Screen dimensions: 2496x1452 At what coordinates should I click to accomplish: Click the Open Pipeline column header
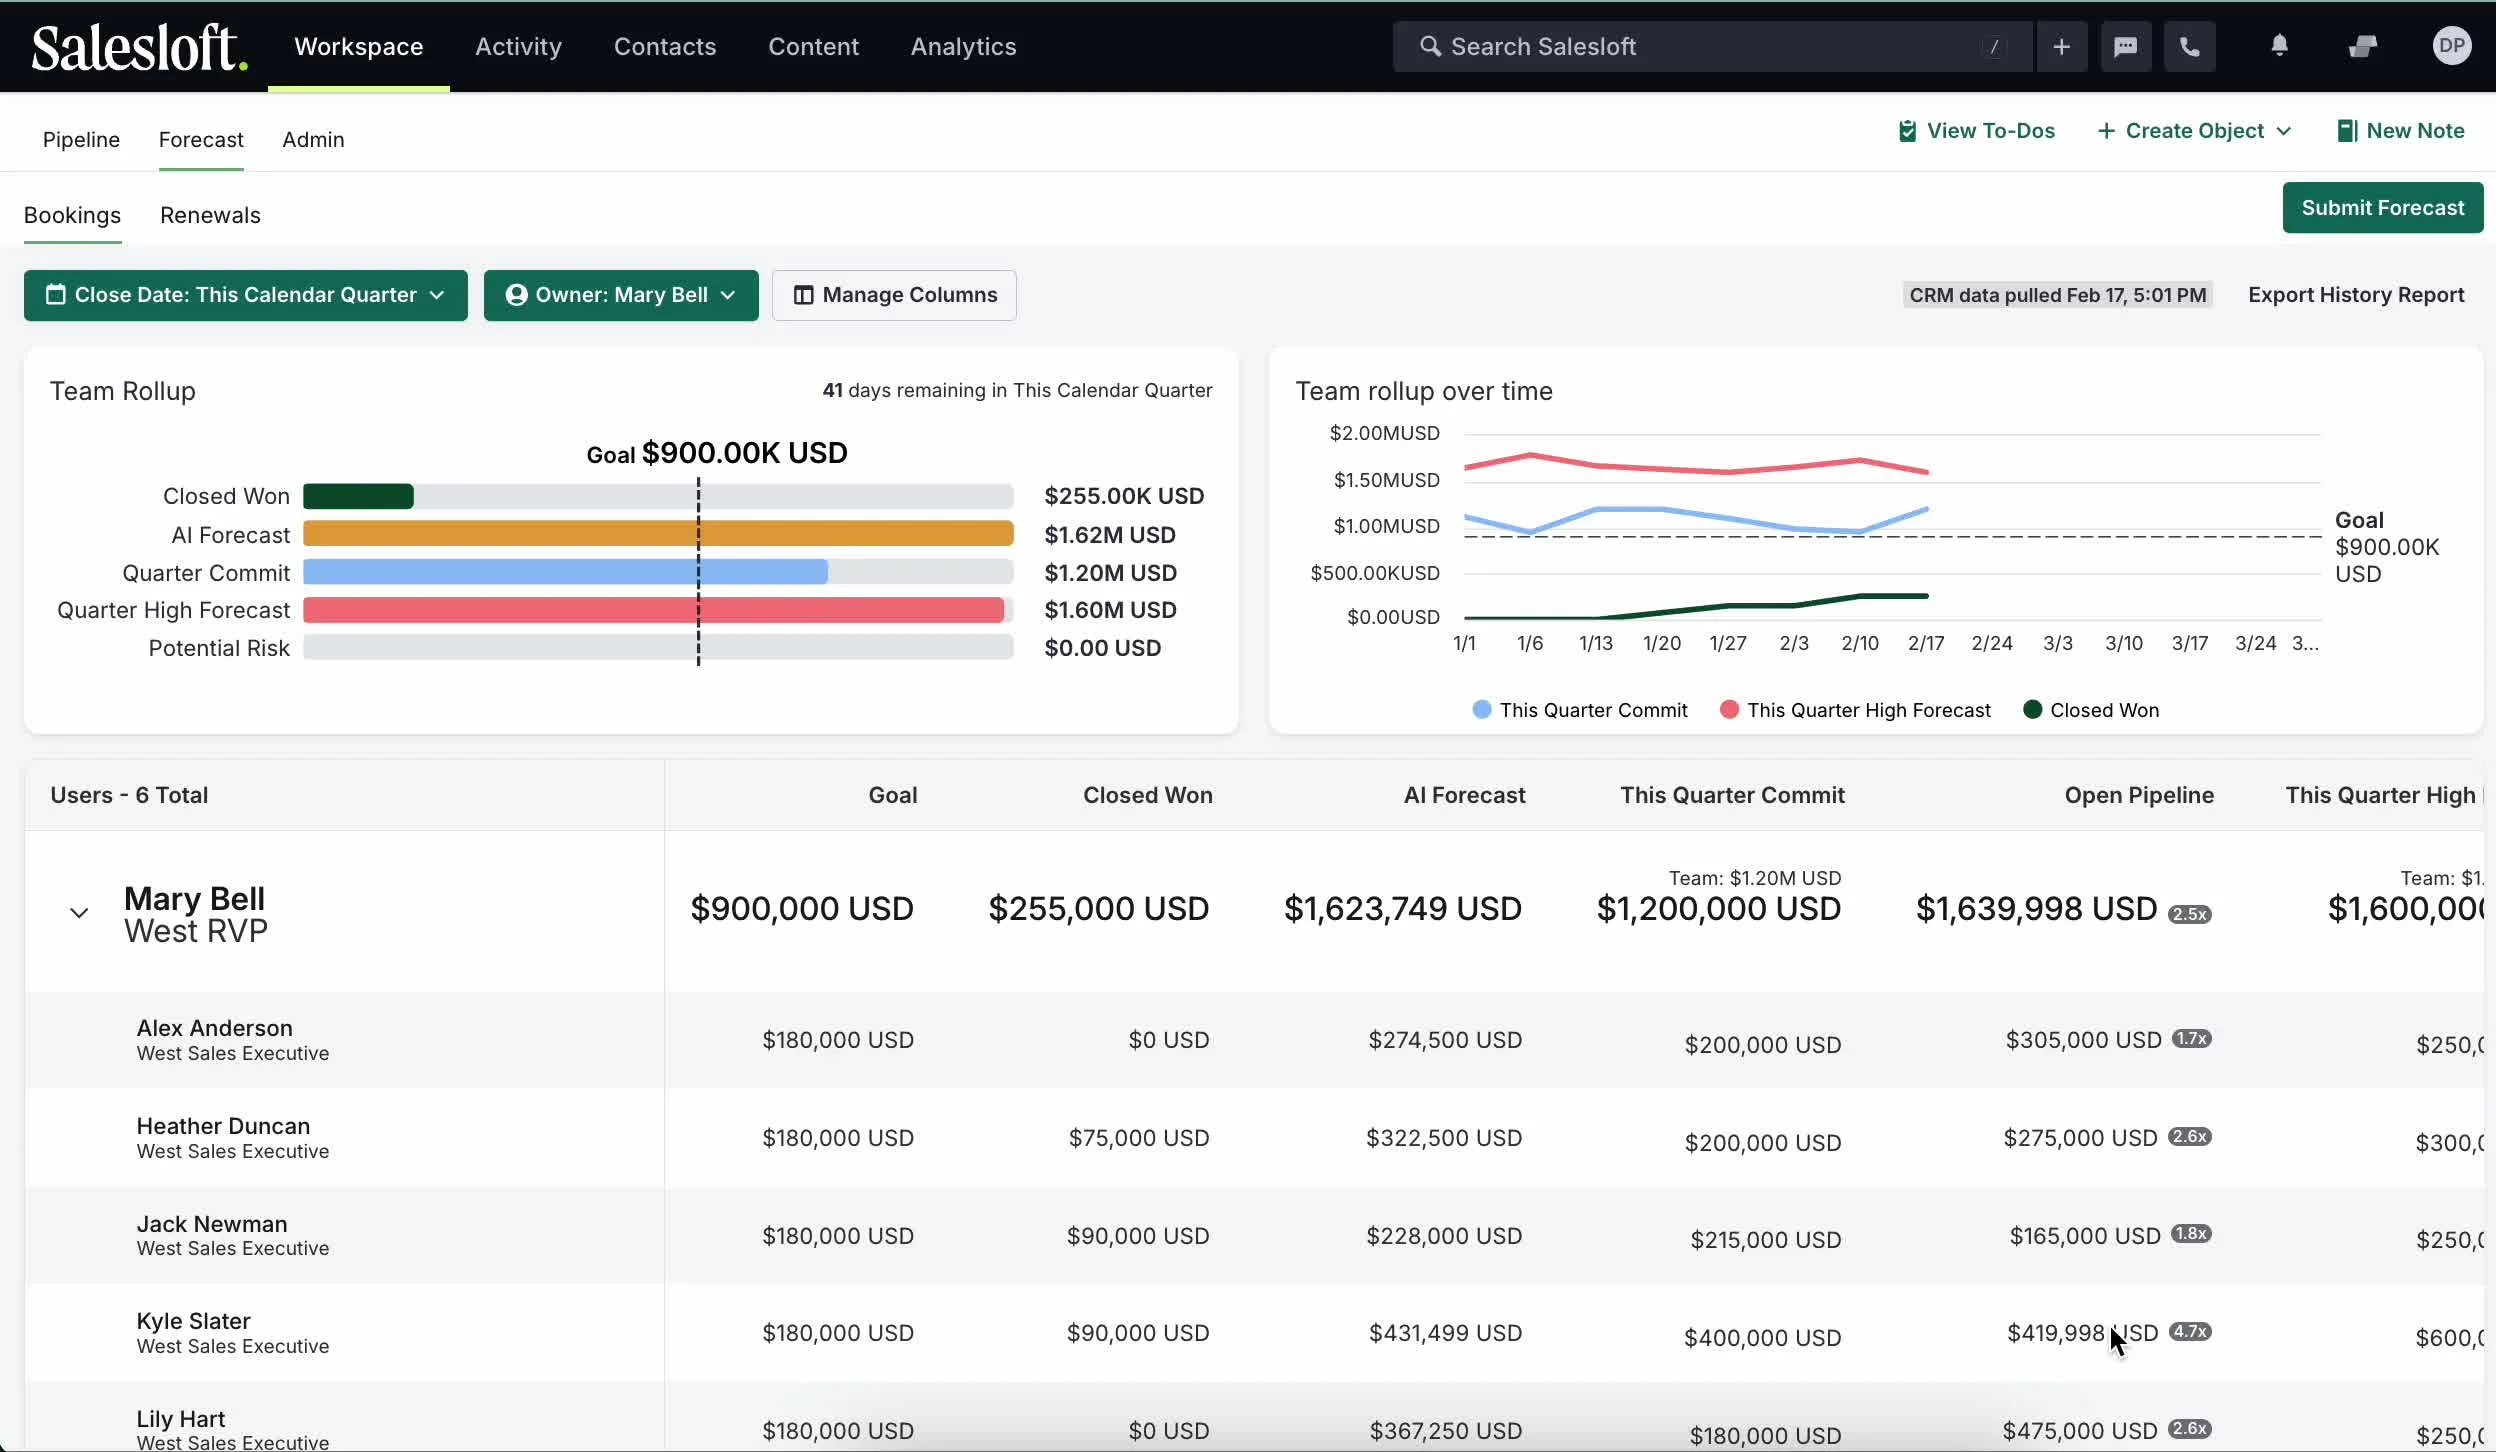coord(2139,795)
